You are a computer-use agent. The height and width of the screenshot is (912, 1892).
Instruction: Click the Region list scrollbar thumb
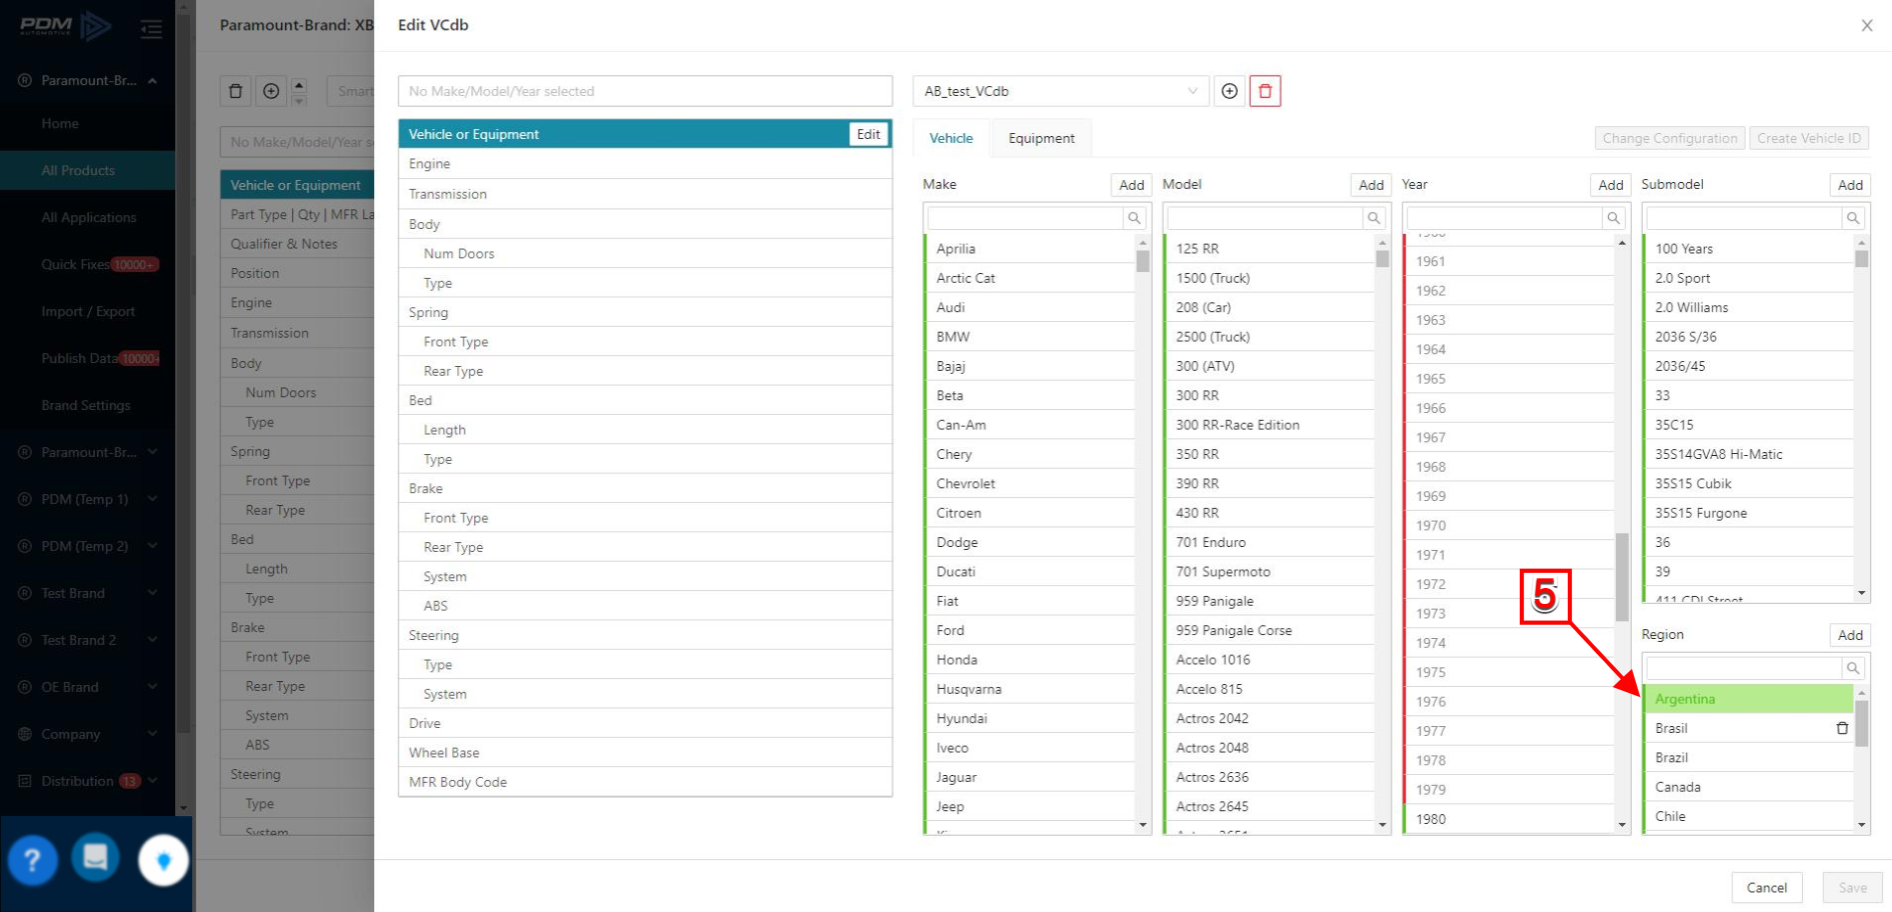[1861, 724]
